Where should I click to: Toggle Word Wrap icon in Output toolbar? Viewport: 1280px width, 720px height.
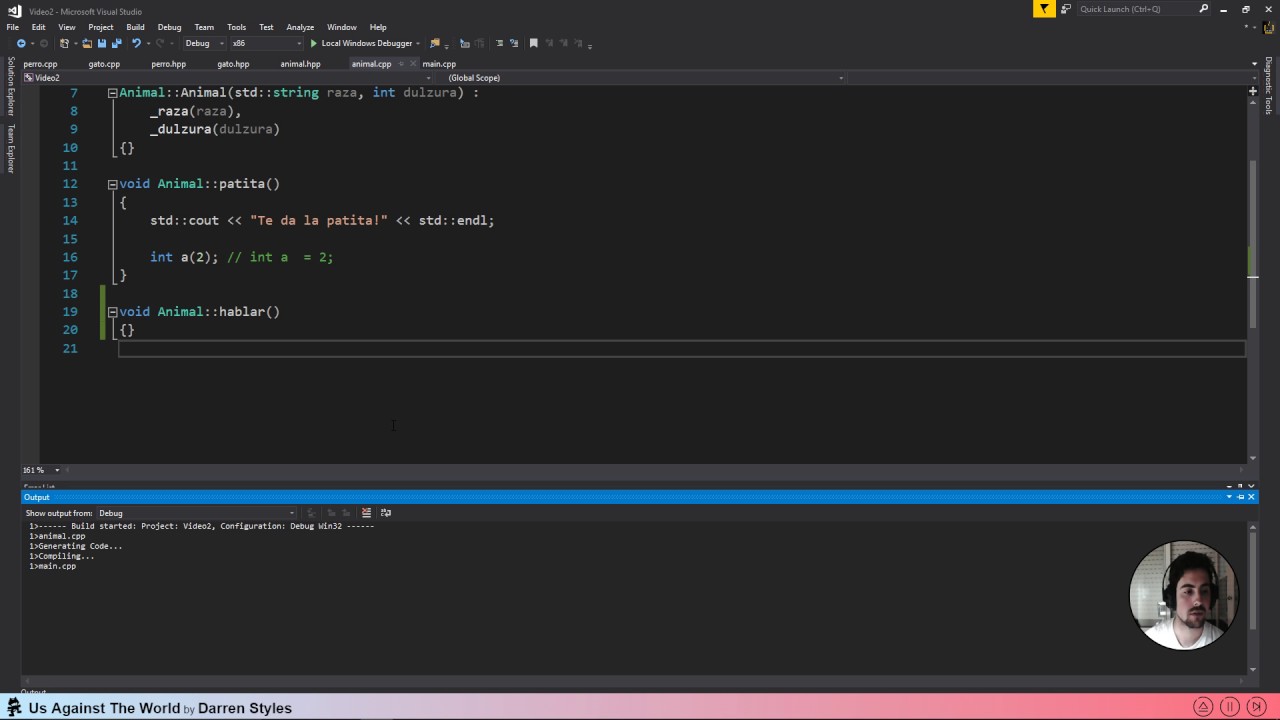click(x=386, y=513)
